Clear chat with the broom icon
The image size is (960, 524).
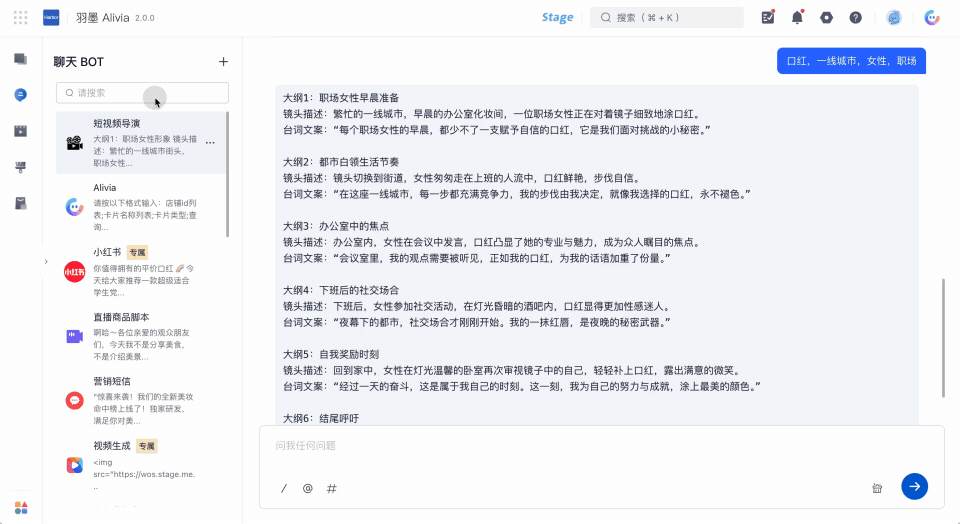[x=877, y=488]
